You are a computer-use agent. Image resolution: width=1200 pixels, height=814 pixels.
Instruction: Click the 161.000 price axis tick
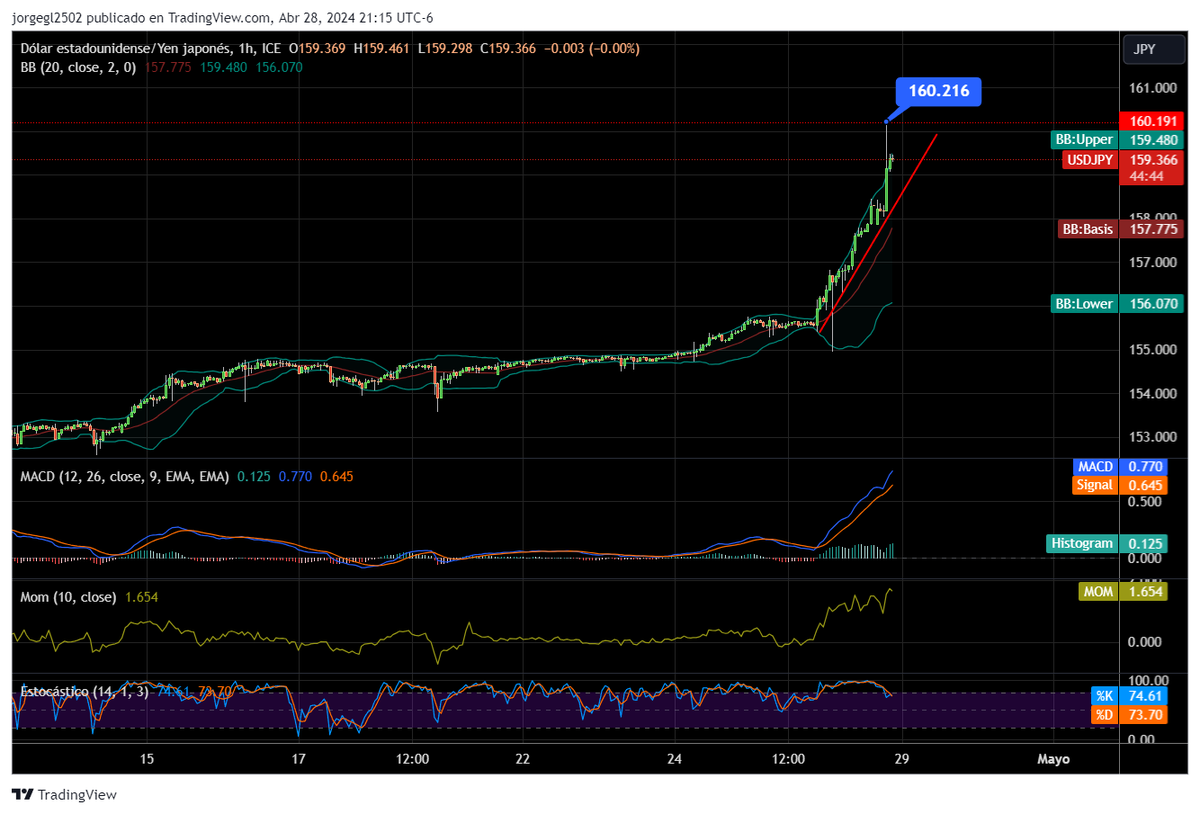pos(1153,88)
